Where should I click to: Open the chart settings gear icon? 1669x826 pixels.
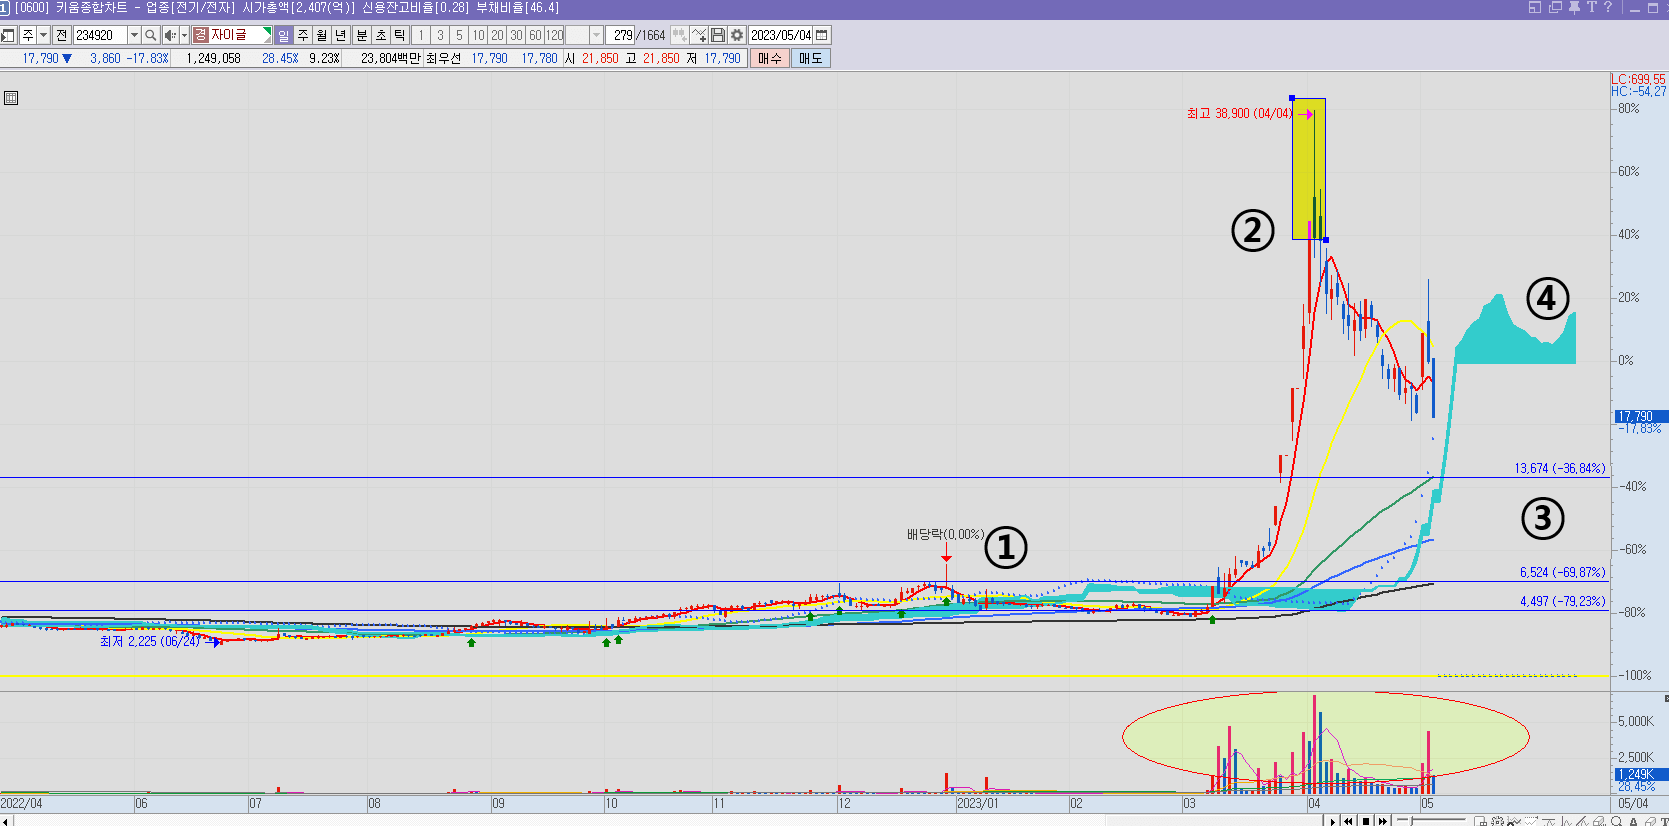pyautogui.click(x=737, y=35)
